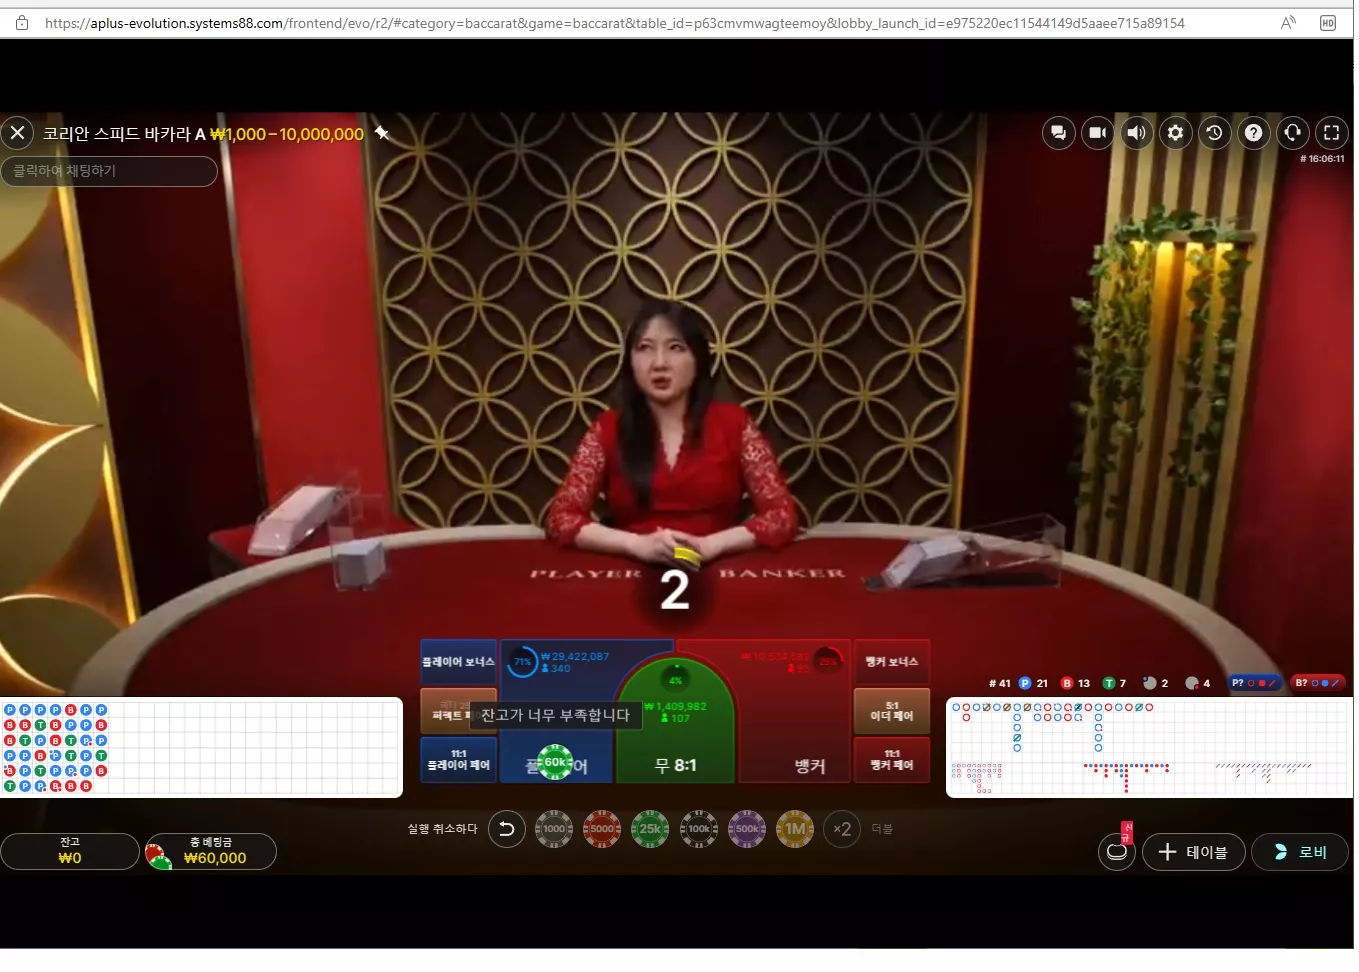Bet on 플레이어 페어 11:1 spot
This screenshot has width=1359, height=972.
tap(458, 760)
